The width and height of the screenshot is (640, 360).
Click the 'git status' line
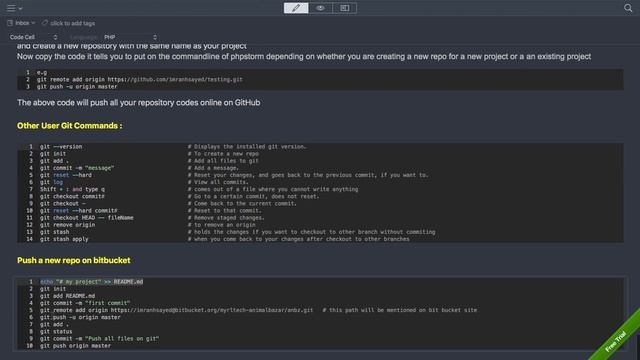tap(56, 331)
